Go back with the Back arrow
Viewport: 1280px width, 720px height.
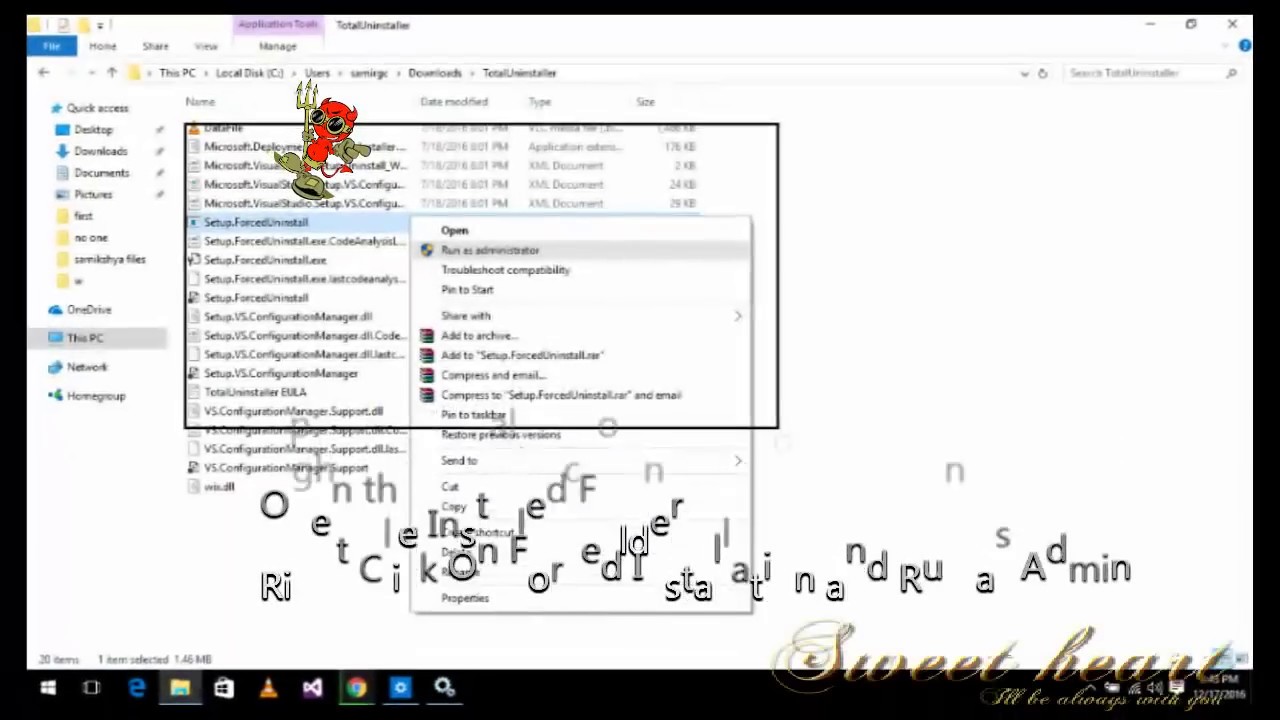coord(43,73)
